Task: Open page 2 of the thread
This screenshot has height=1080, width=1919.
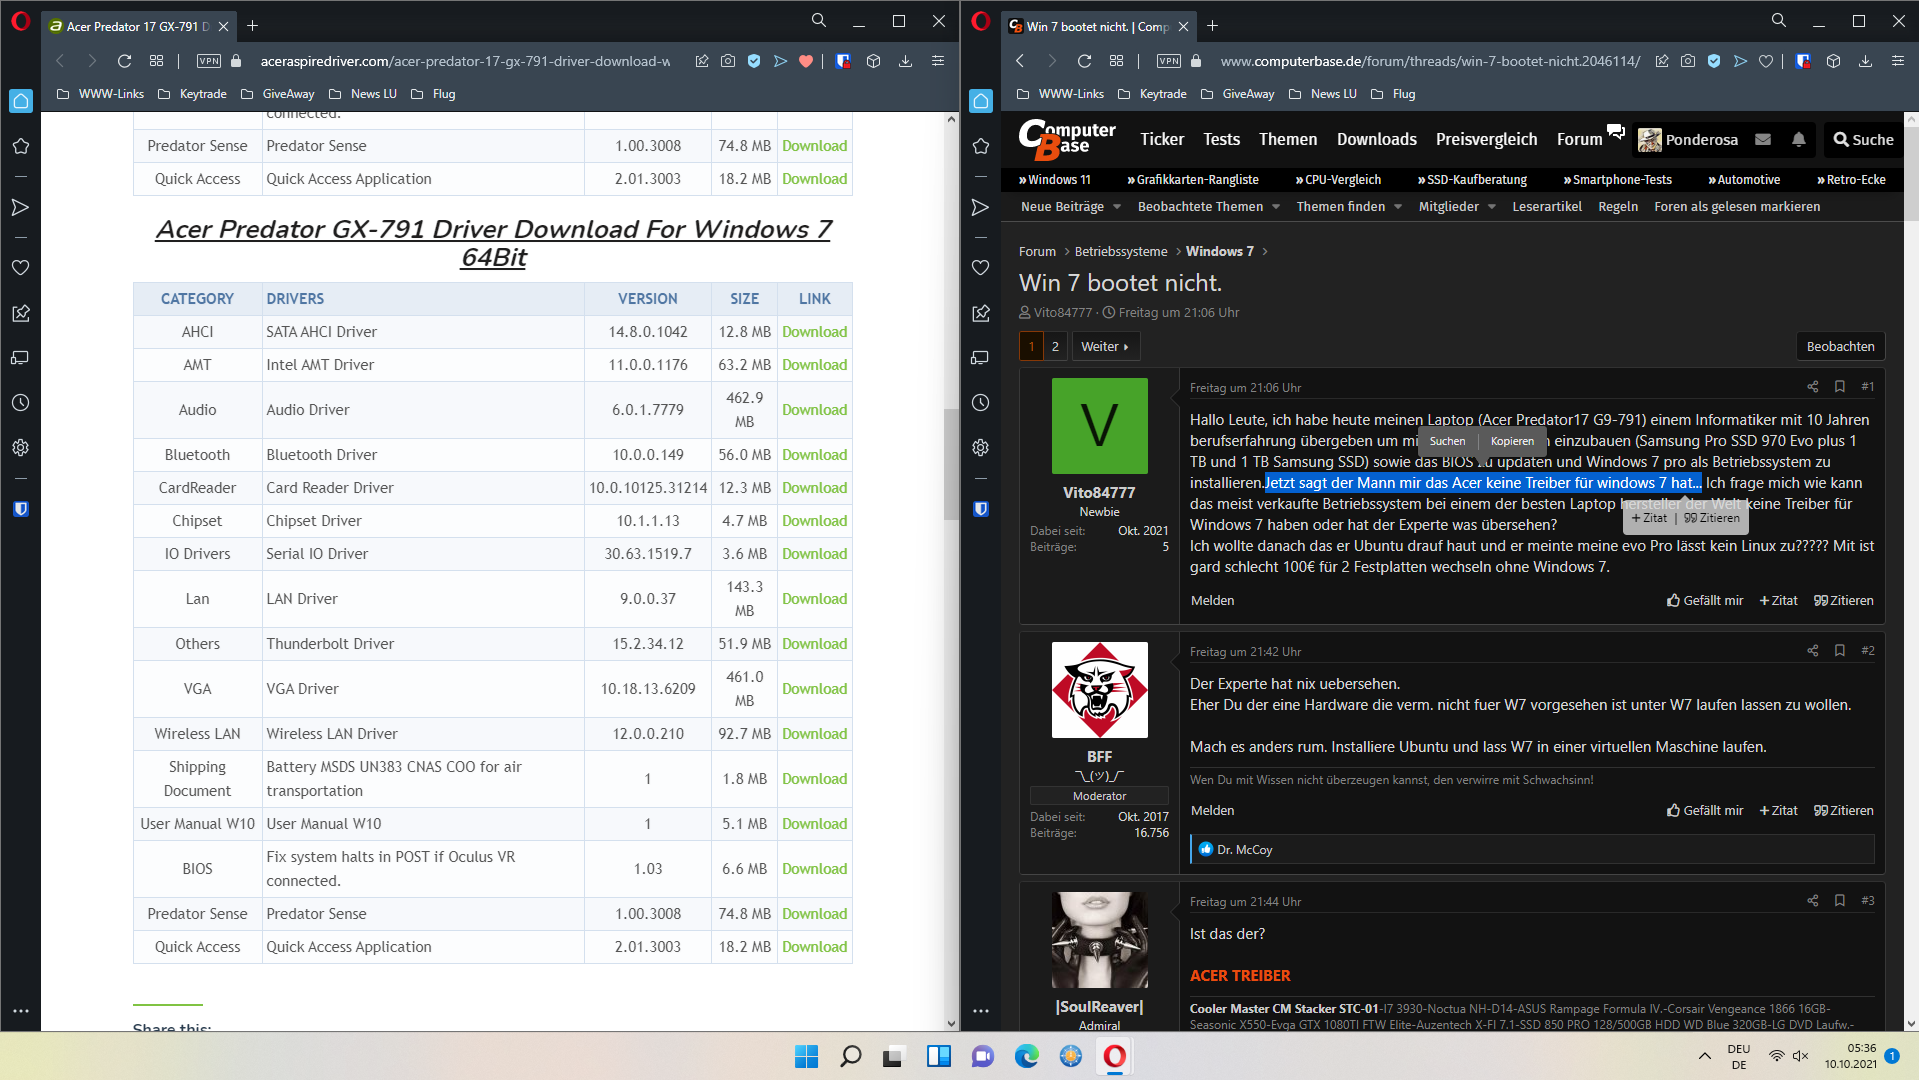Action: point(1055,346)
